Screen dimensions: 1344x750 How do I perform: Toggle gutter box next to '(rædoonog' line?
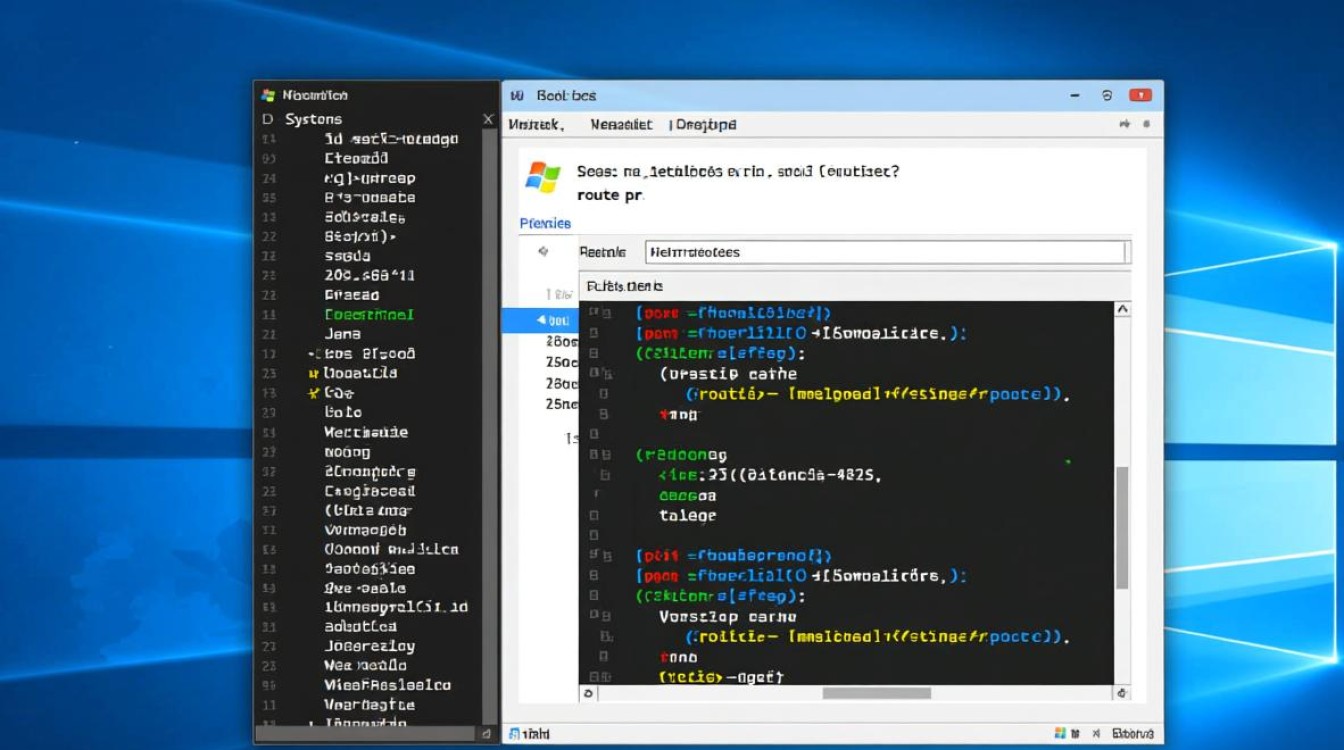coord(594,455)
